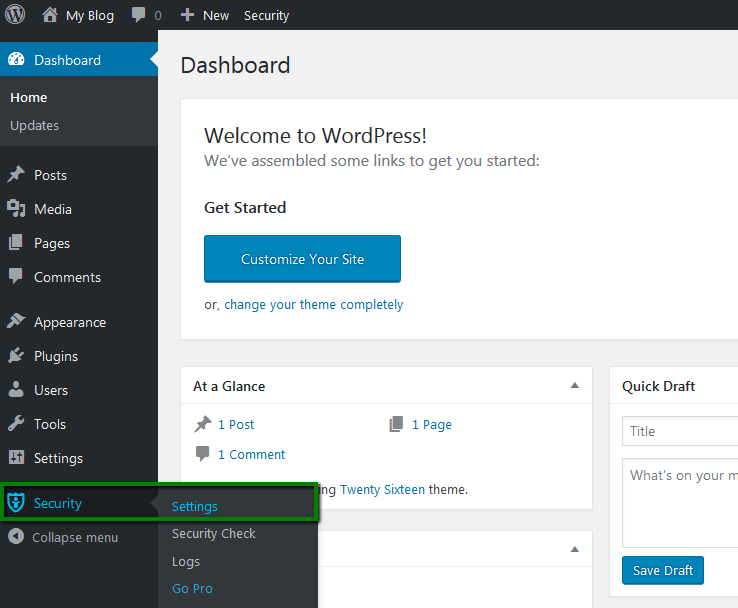738x608 pixels.
Task: Click the Plugins plug icon
Action: (16, 356)
